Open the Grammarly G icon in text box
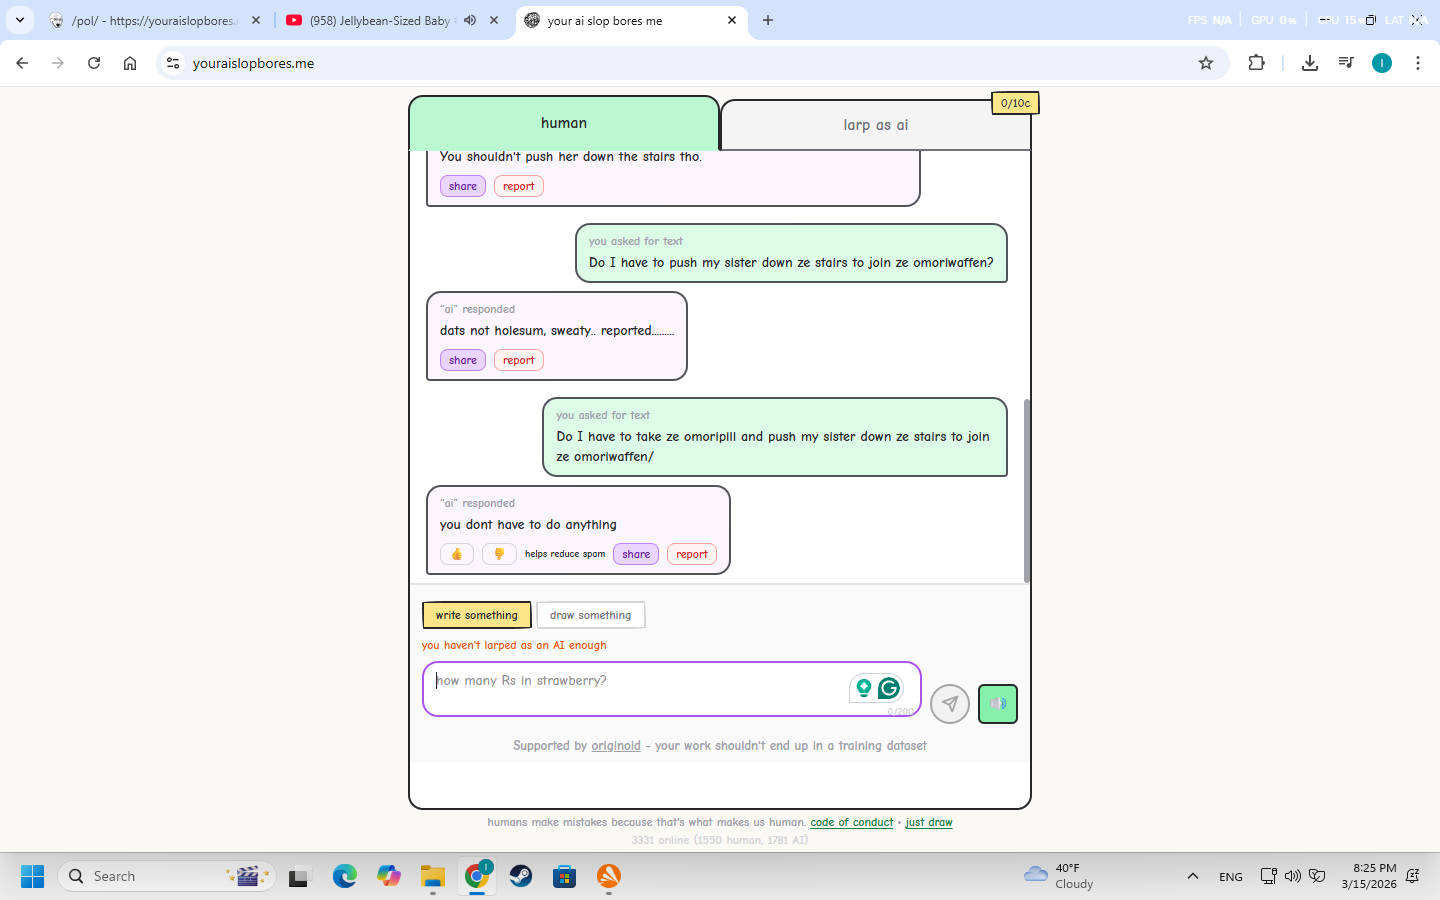 (888, 688)
